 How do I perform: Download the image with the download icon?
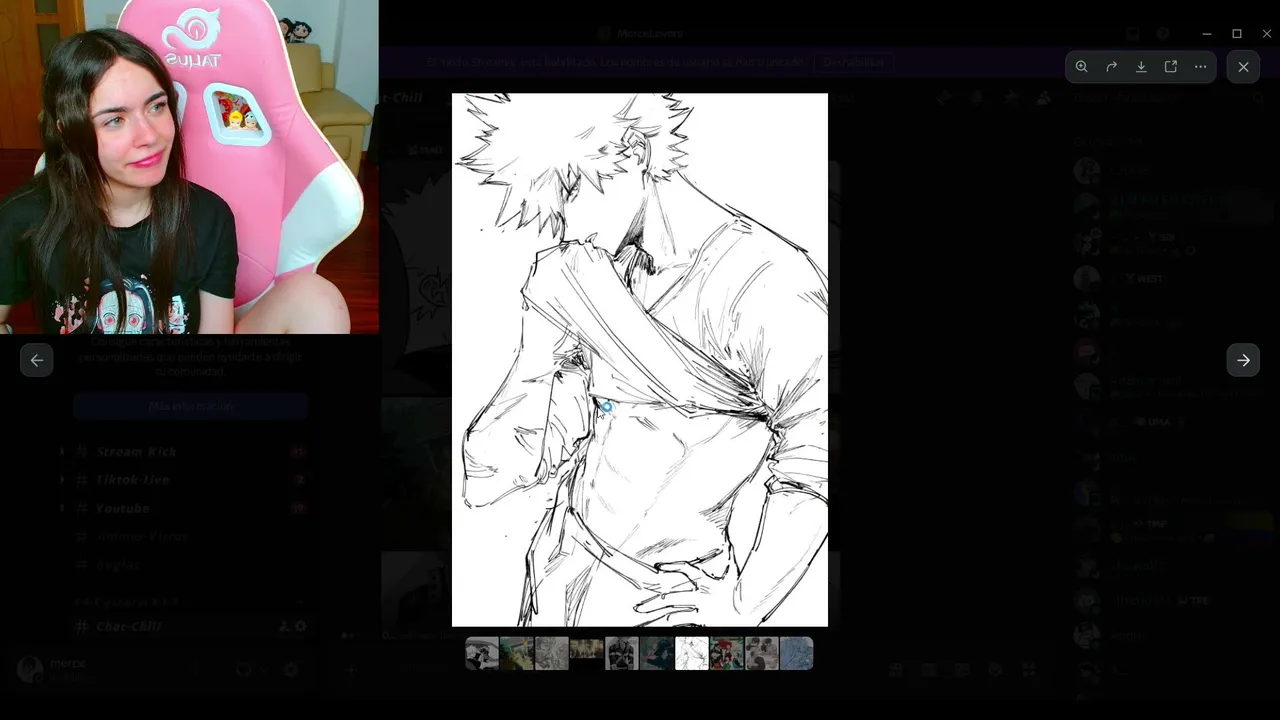1141,67
